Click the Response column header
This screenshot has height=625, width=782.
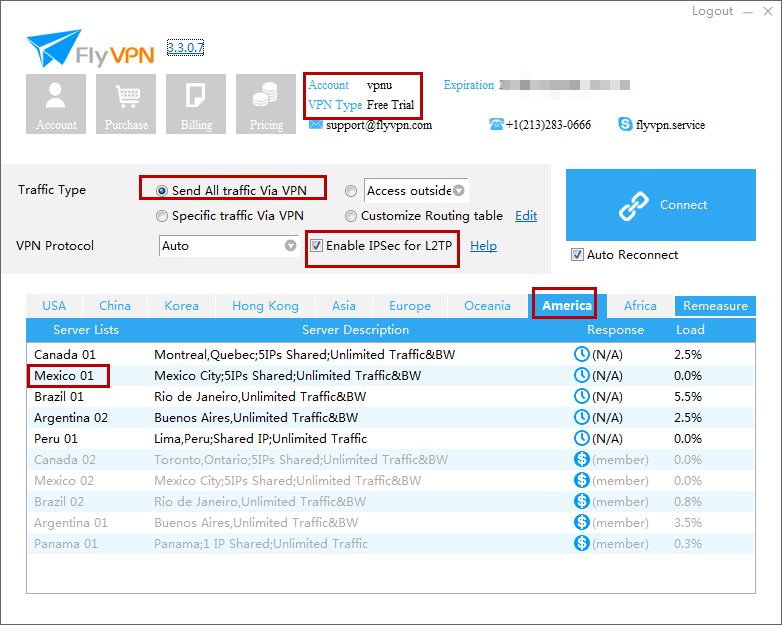(615, 330)
